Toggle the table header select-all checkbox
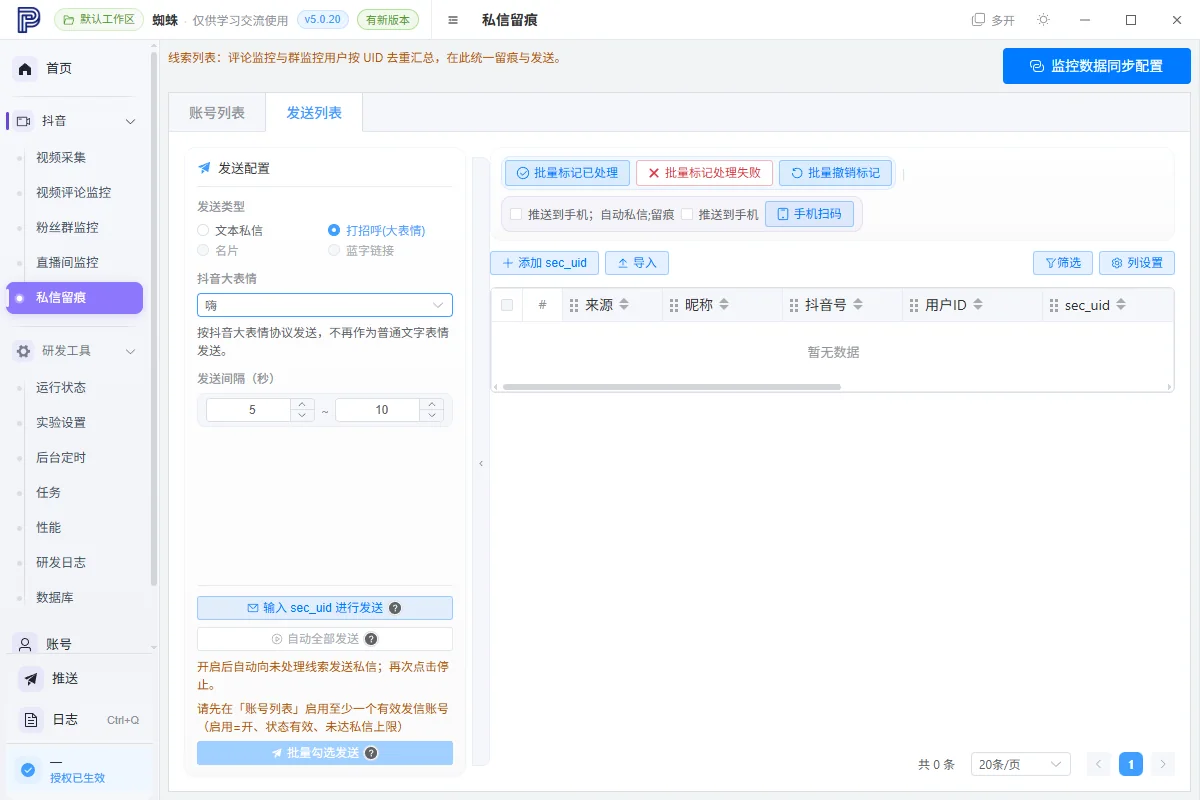The image size is (1200, 800). (x=507, y=305)
